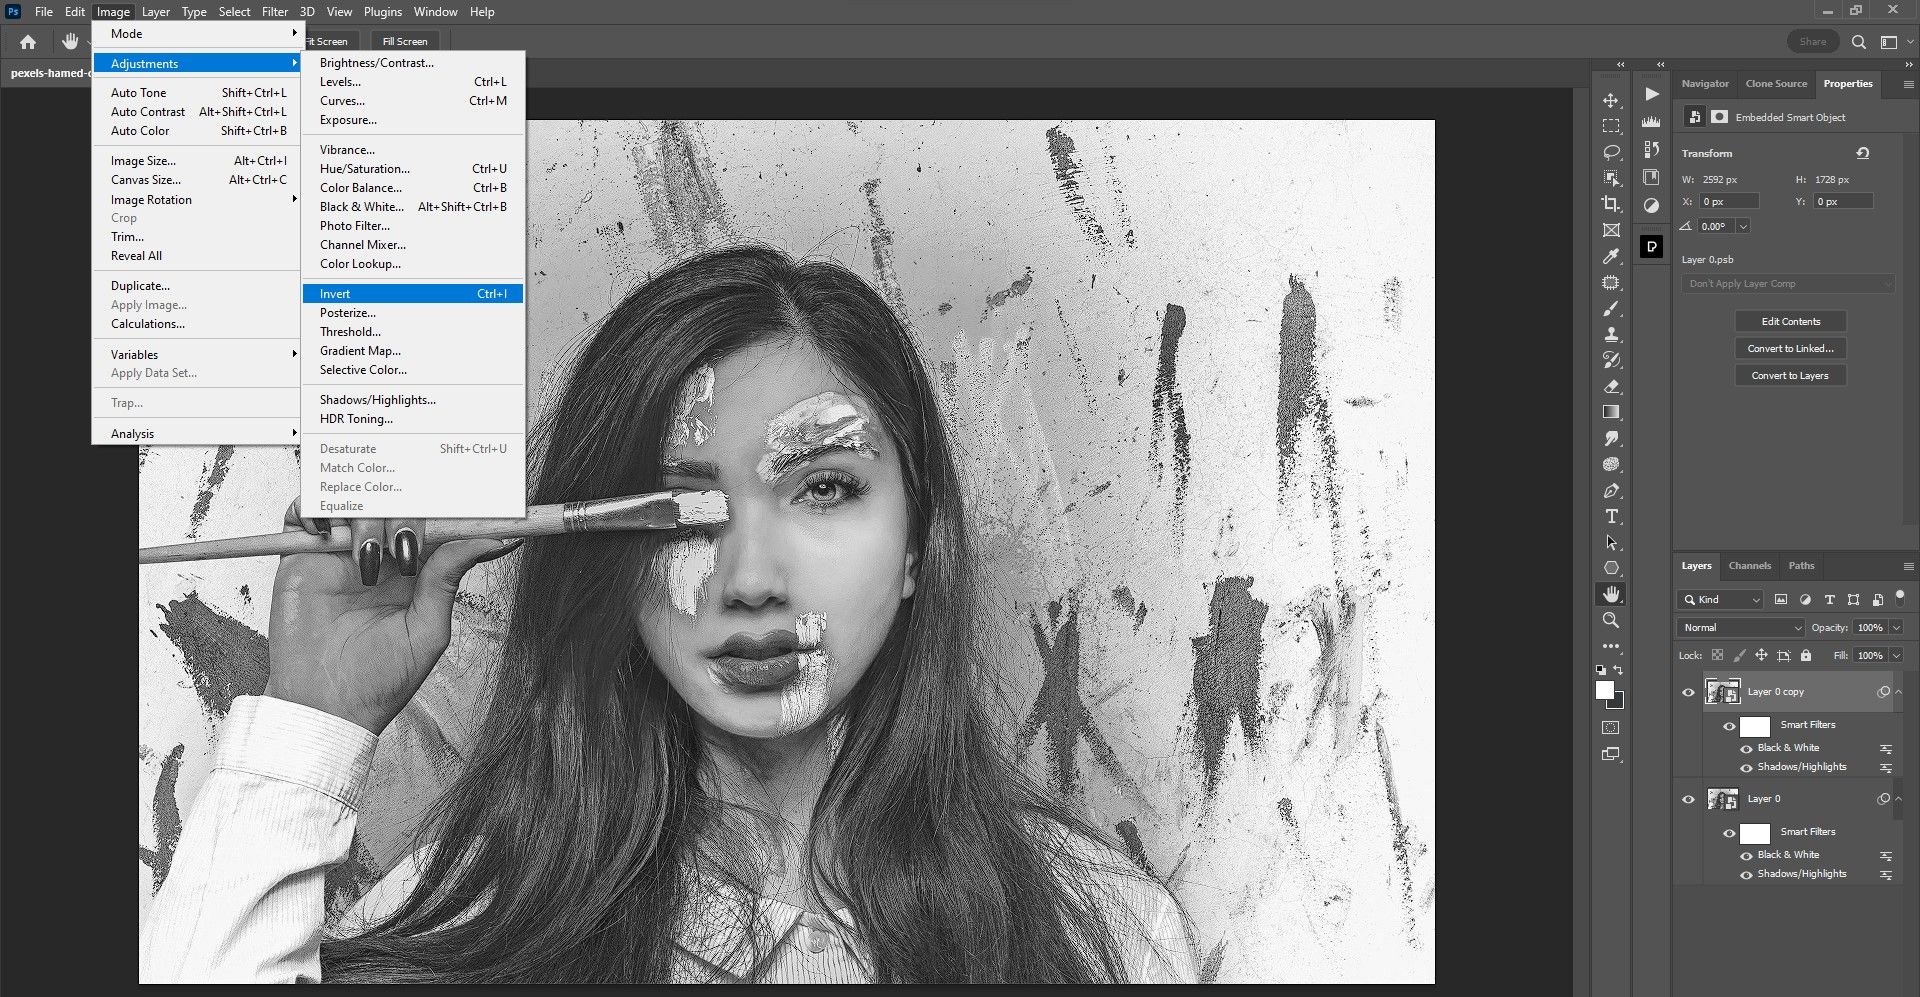Image resolution: width=1920 pixels, height=997 pixels.
Task: Select the Brush tool
Action: click(x=1611, y=308)
